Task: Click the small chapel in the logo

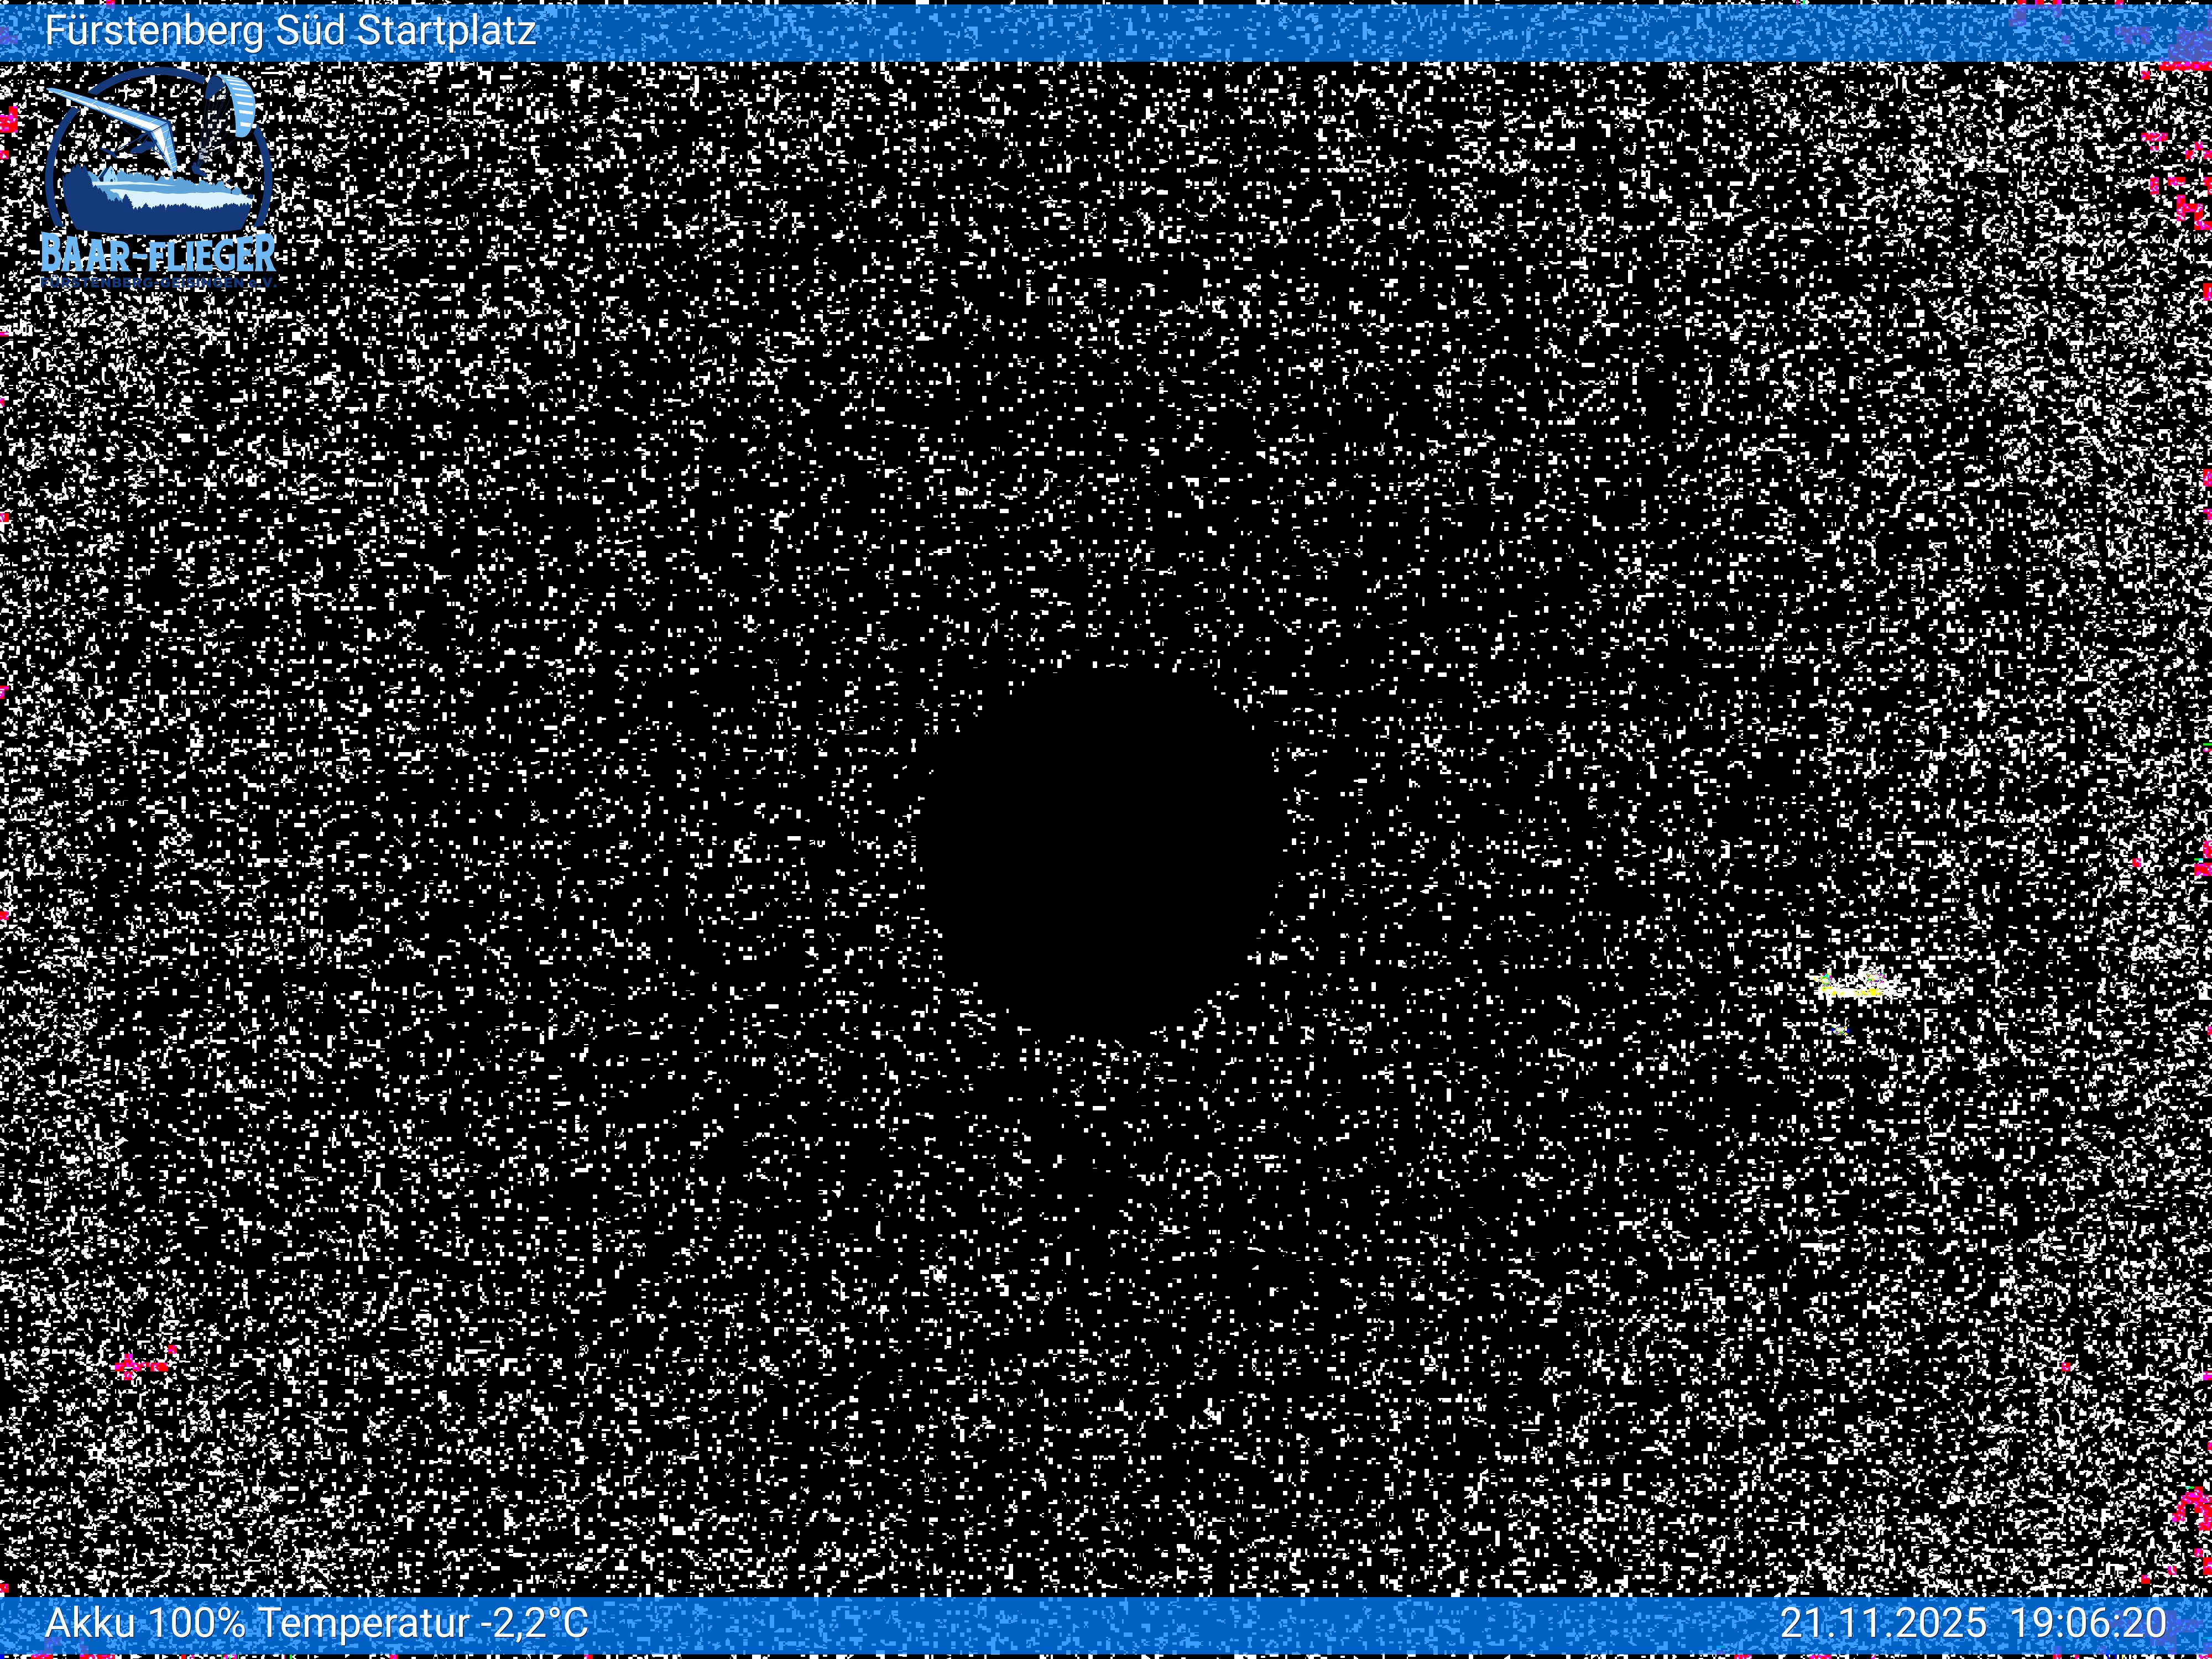Action: [x=110, y=176]
